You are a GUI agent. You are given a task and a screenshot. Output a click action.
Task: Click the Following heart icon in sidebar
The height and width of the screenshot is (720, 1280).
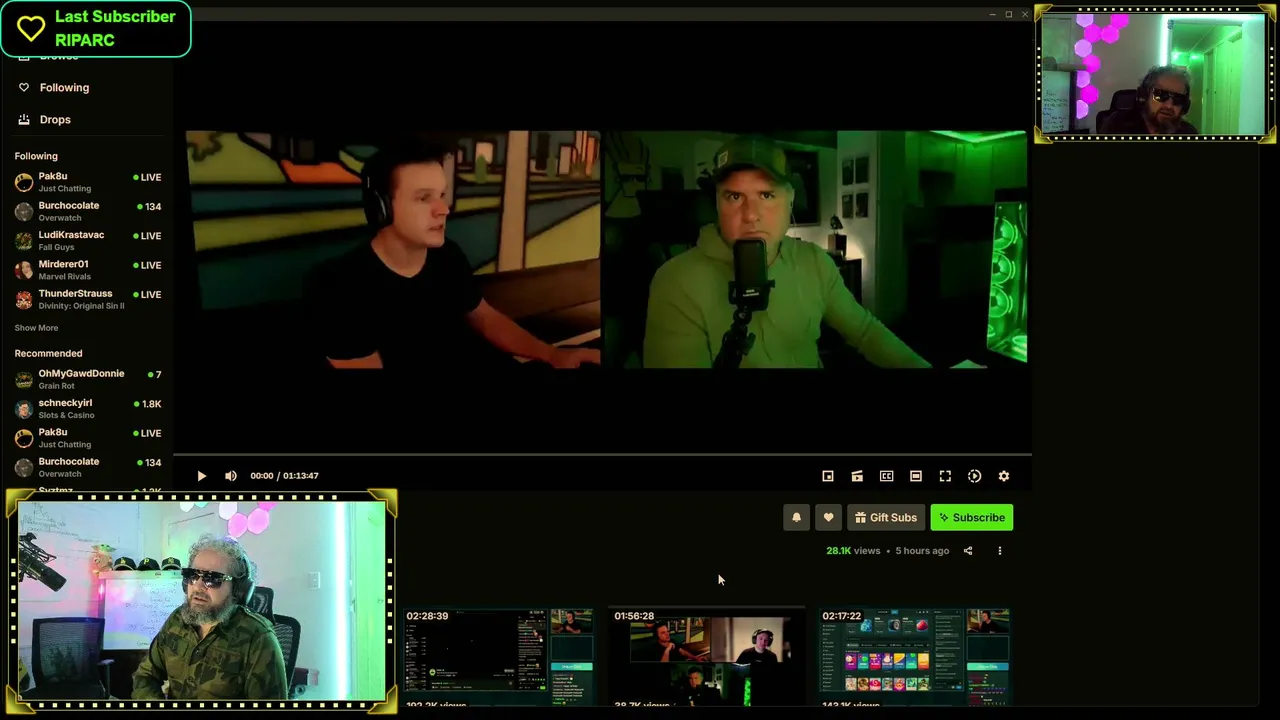[x=24, y=88]
